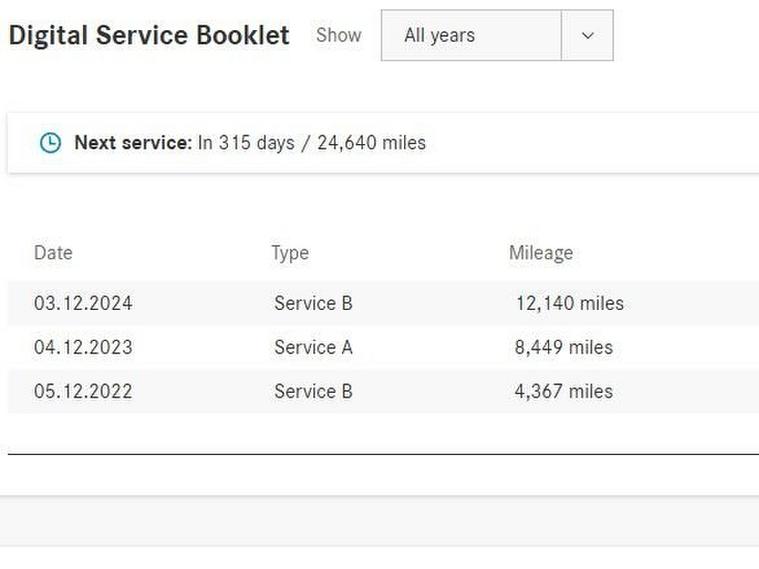Click the Mileage column header
The height and width of the screenshot is (569, 759).
tap(541, 253)
